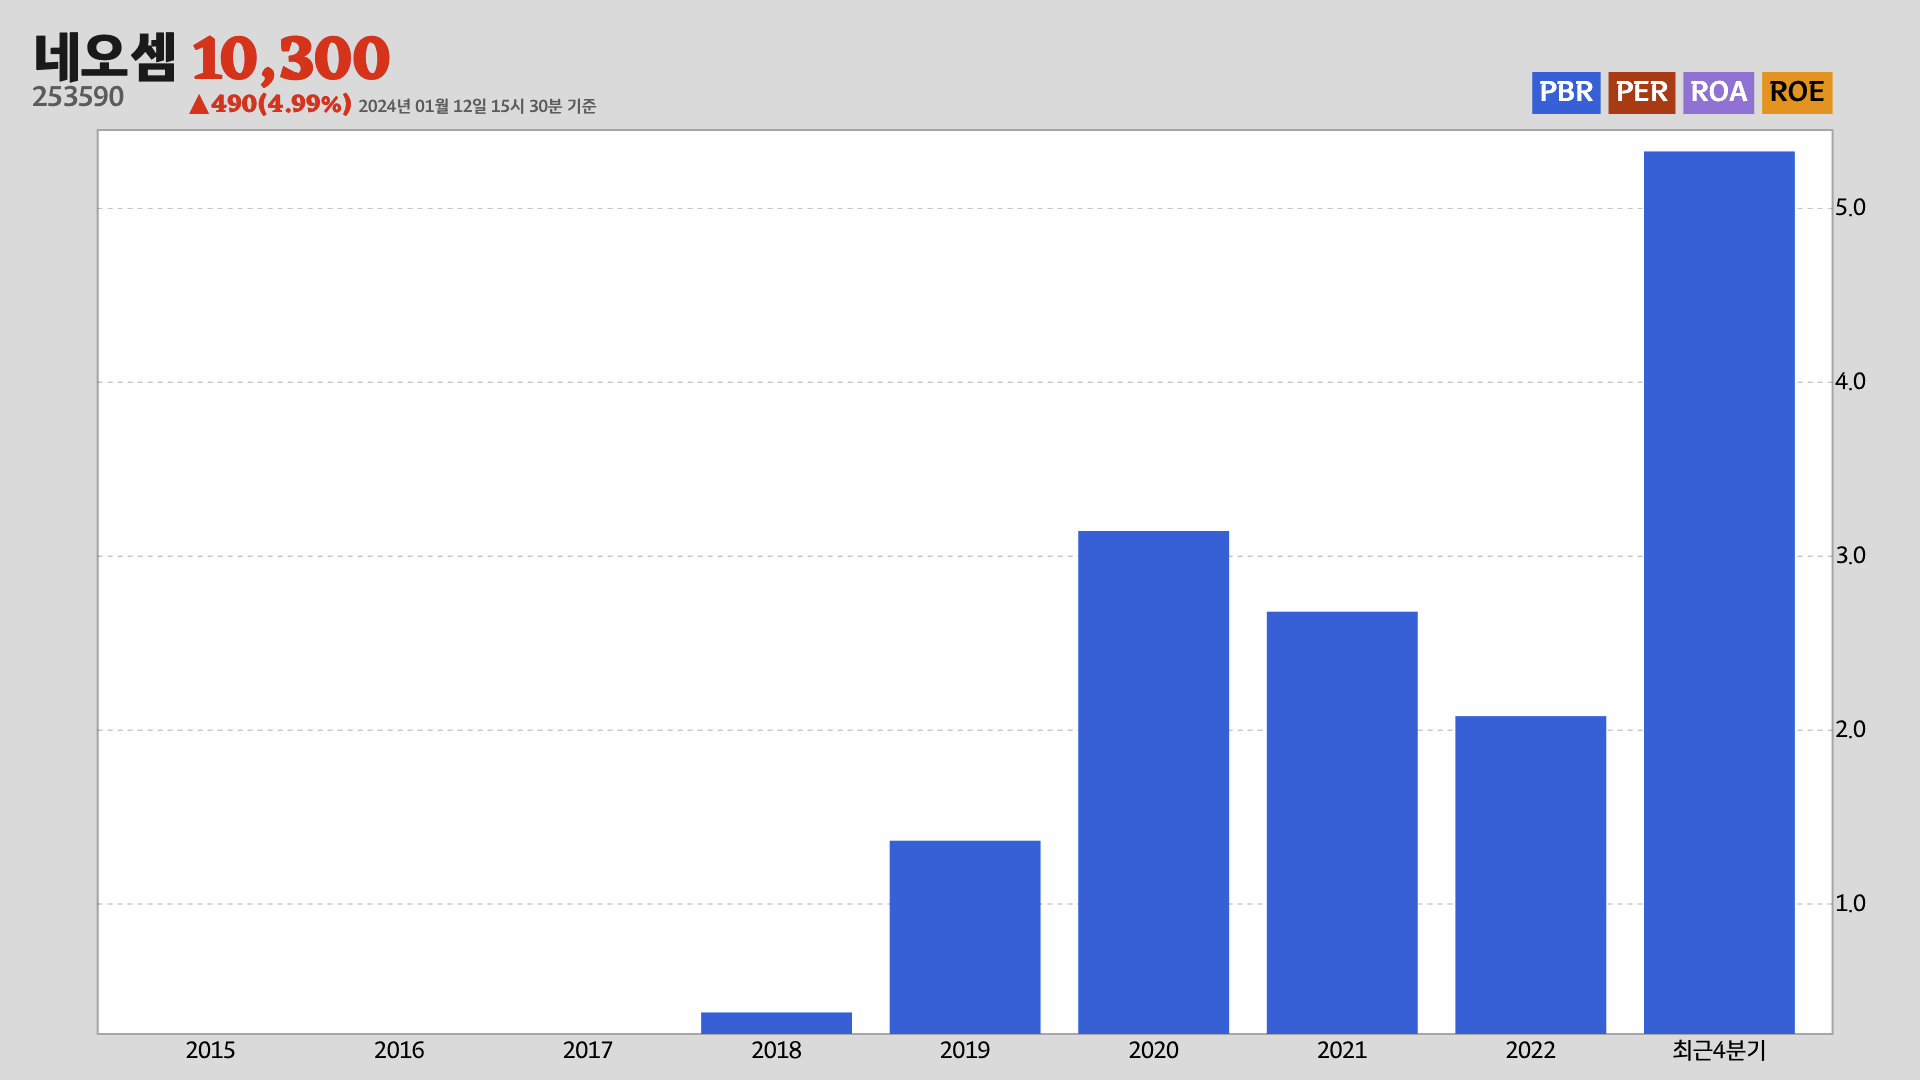Click the price change ▲490(4.99%)
This screenshot has width=1920, height=1080.
point(270,104)
